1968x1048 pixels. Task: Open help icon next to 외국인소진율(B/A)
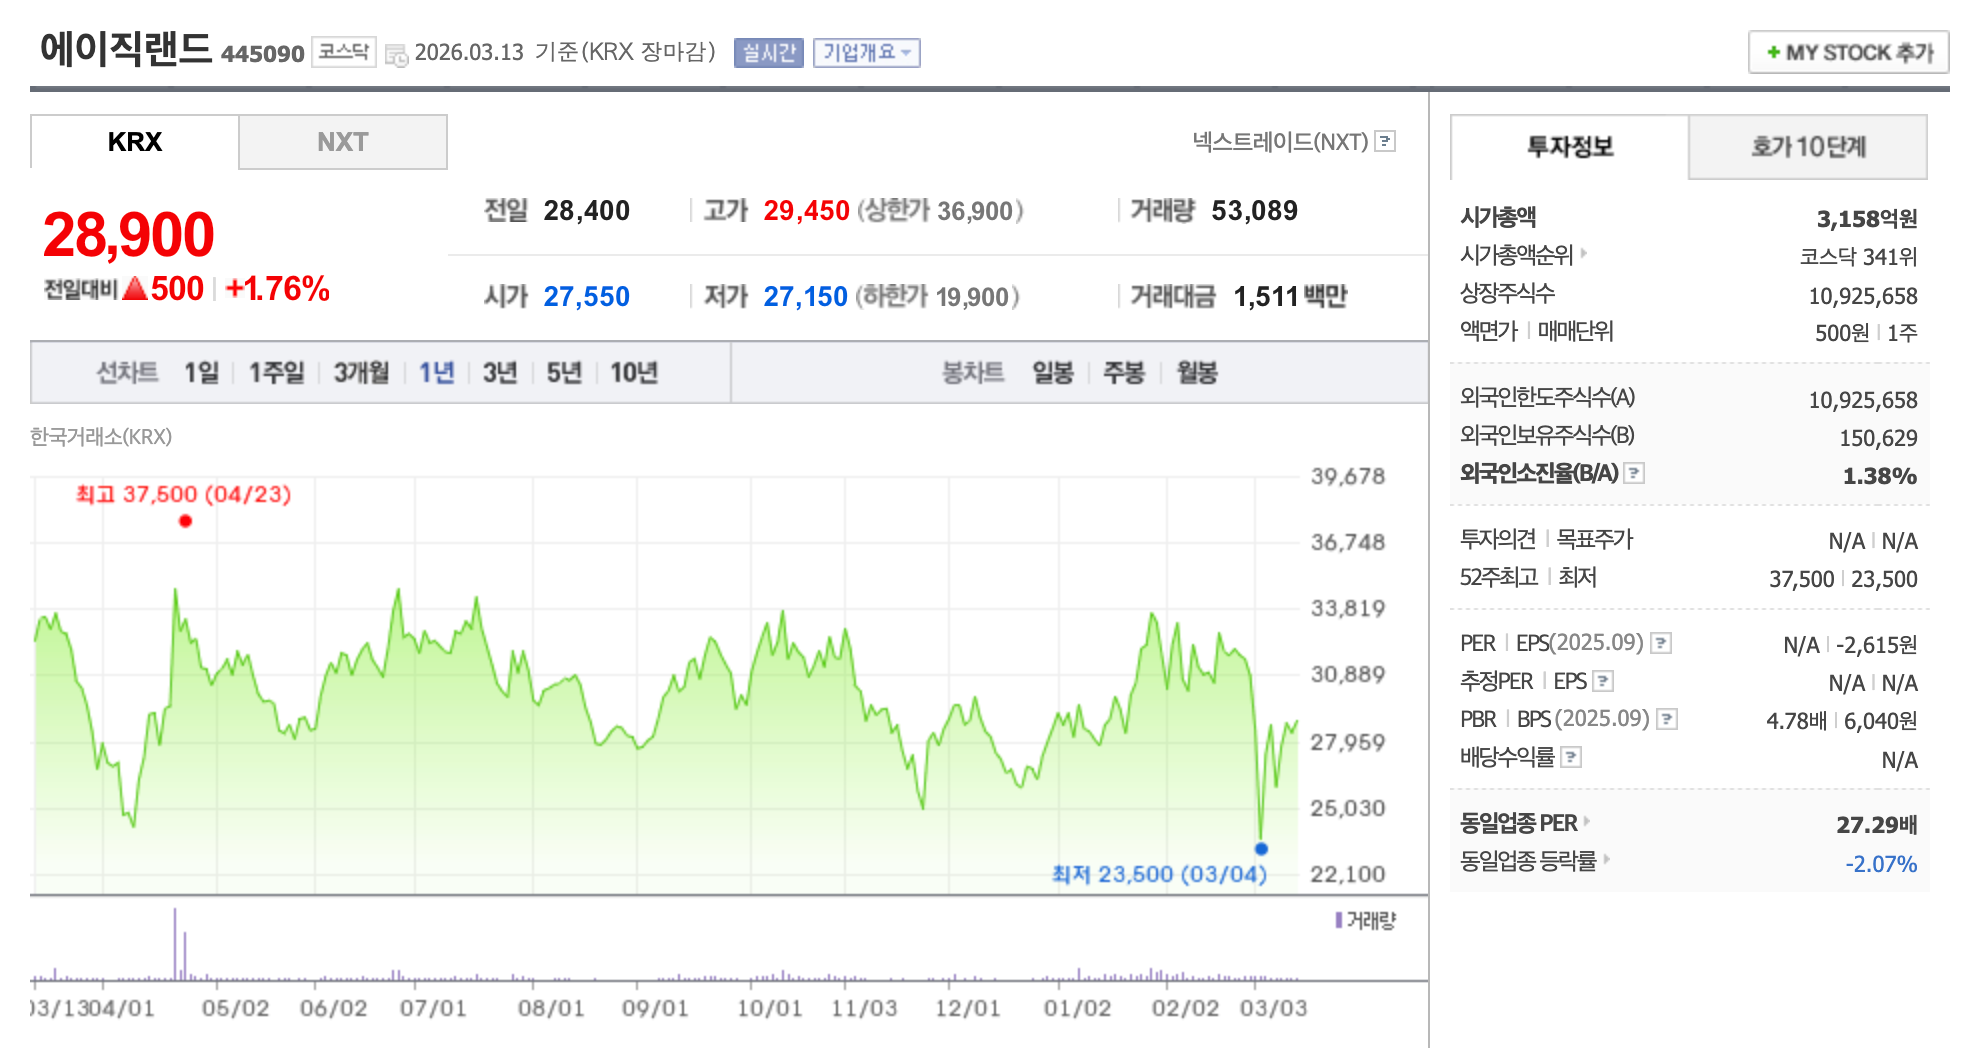(x=1634, y=473)
